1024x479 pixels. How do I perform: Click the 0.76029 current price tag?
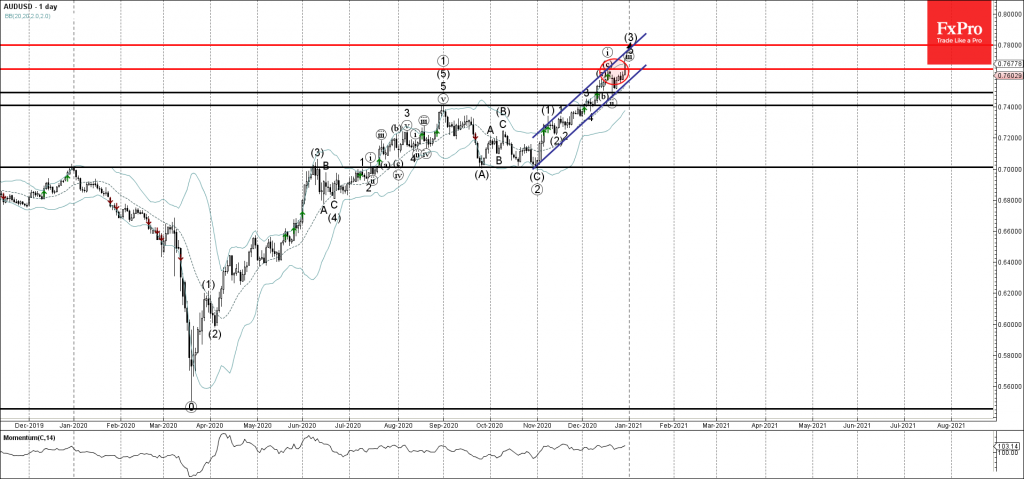pos(1007,75)
